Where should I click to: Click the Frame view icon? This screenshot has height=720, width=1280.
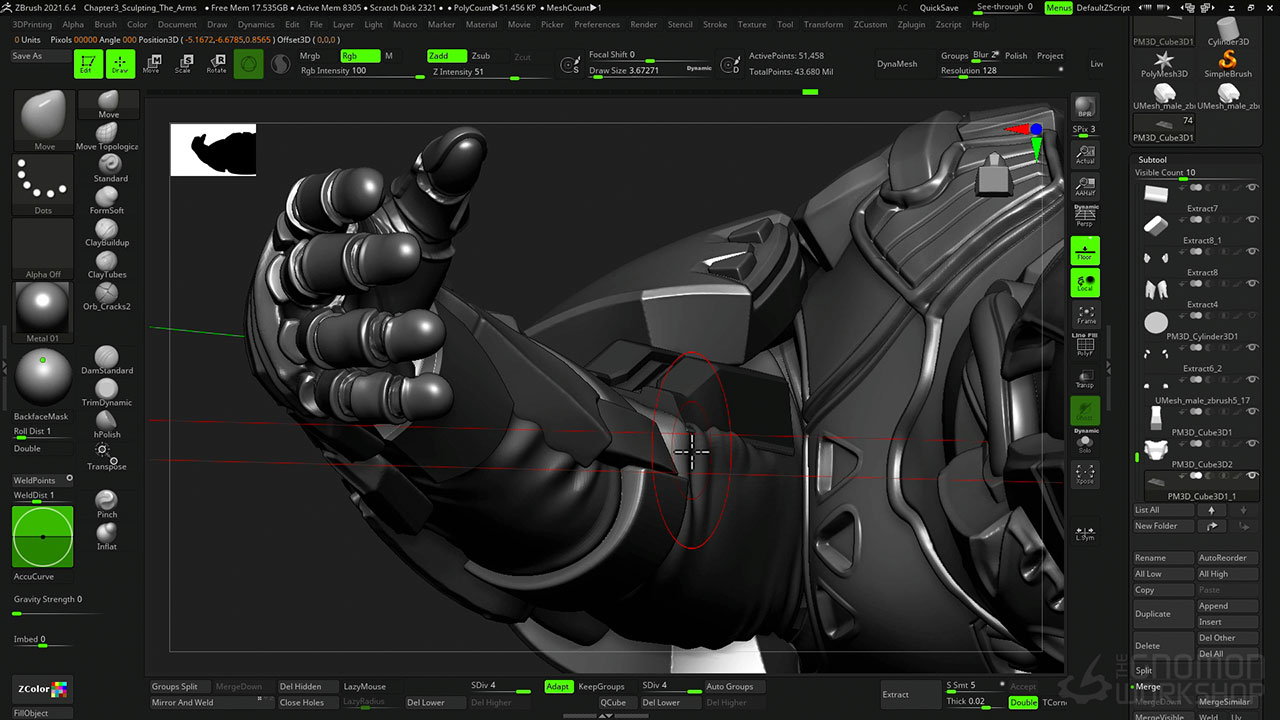coord(1085,315)
